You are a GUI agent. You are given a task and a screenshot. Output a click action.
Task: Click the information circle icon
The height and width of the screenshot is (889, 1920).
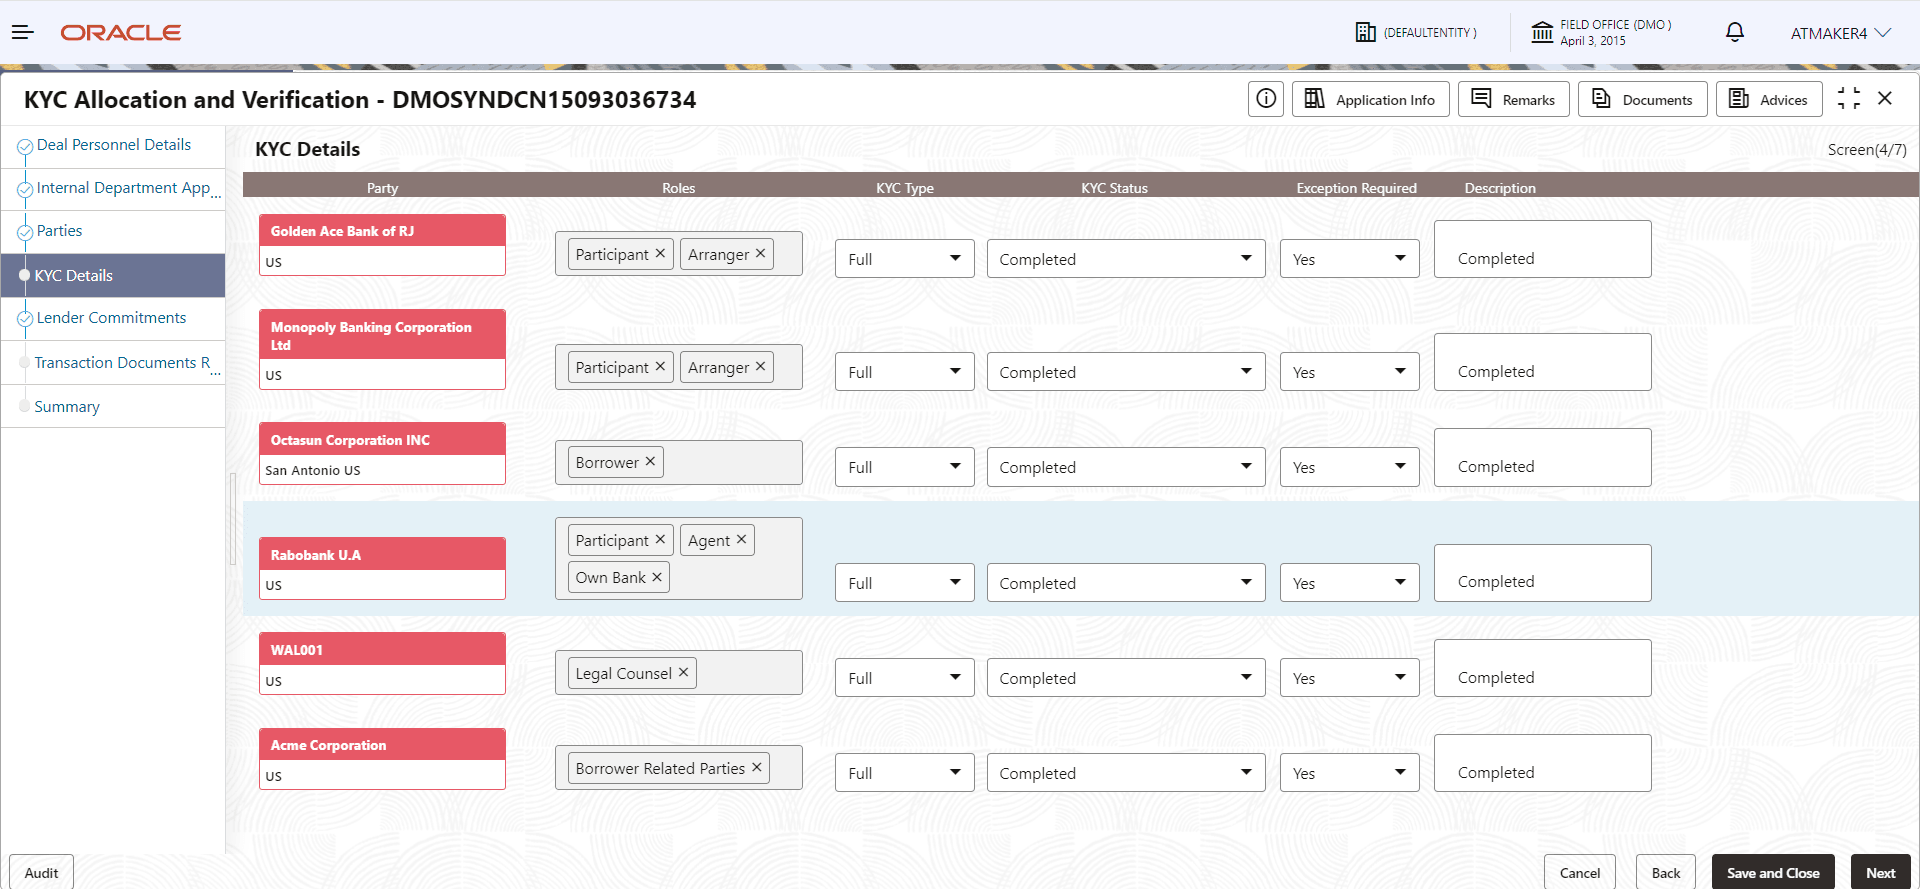coord(1265,99)
